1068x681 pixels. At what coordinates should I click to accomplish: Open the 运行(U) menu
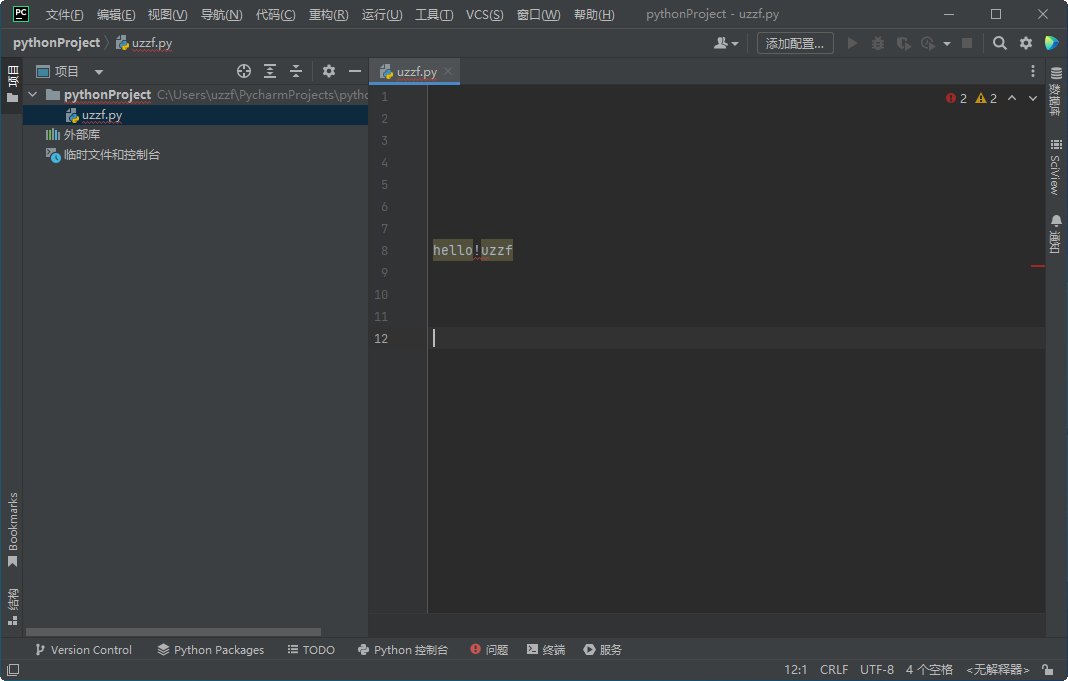pyautogui.click(x=382, y=14)
